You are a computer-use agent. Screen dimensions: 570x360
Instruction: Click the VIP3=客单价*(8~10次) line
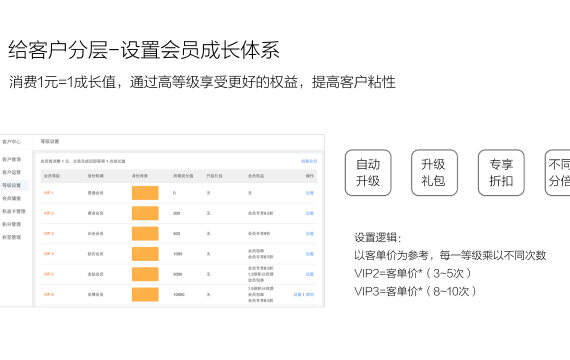pyautogui.click(x=416, y=291)
